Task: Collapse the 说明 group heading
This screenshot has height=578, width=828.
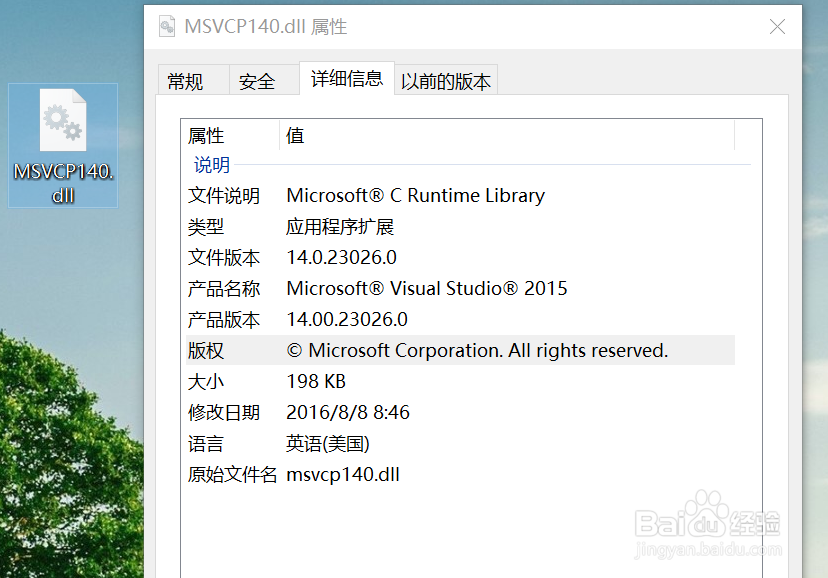Action: point(212,165)
